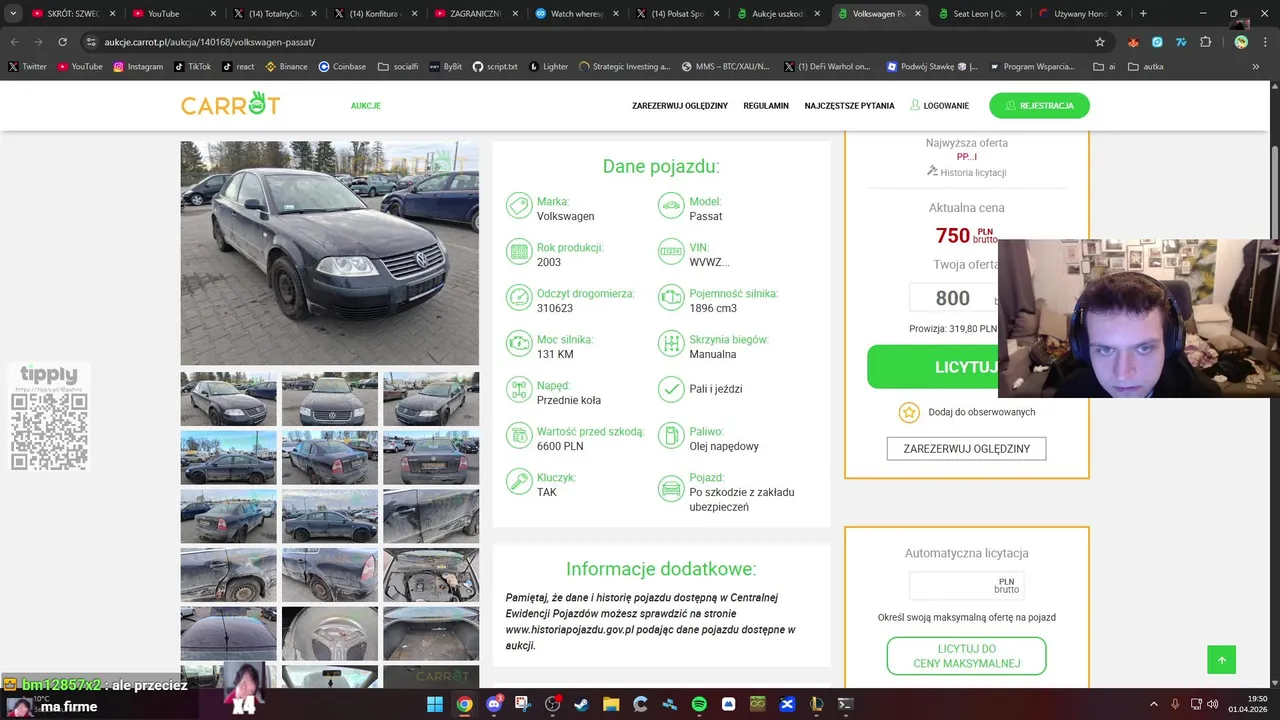Click LOGOWANIE login link

(x=939, y=106)
